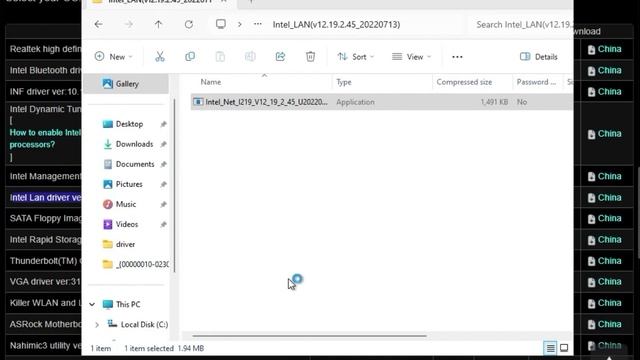This screenshot has width=640, height=360.
Task: Open Pictures in quick access
Action: point(129,184)
